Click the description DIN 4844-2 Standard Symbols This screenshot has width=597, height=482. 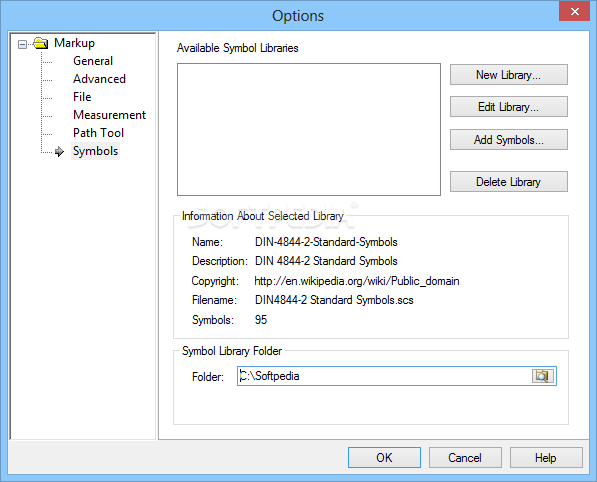[x=326, y=261]
